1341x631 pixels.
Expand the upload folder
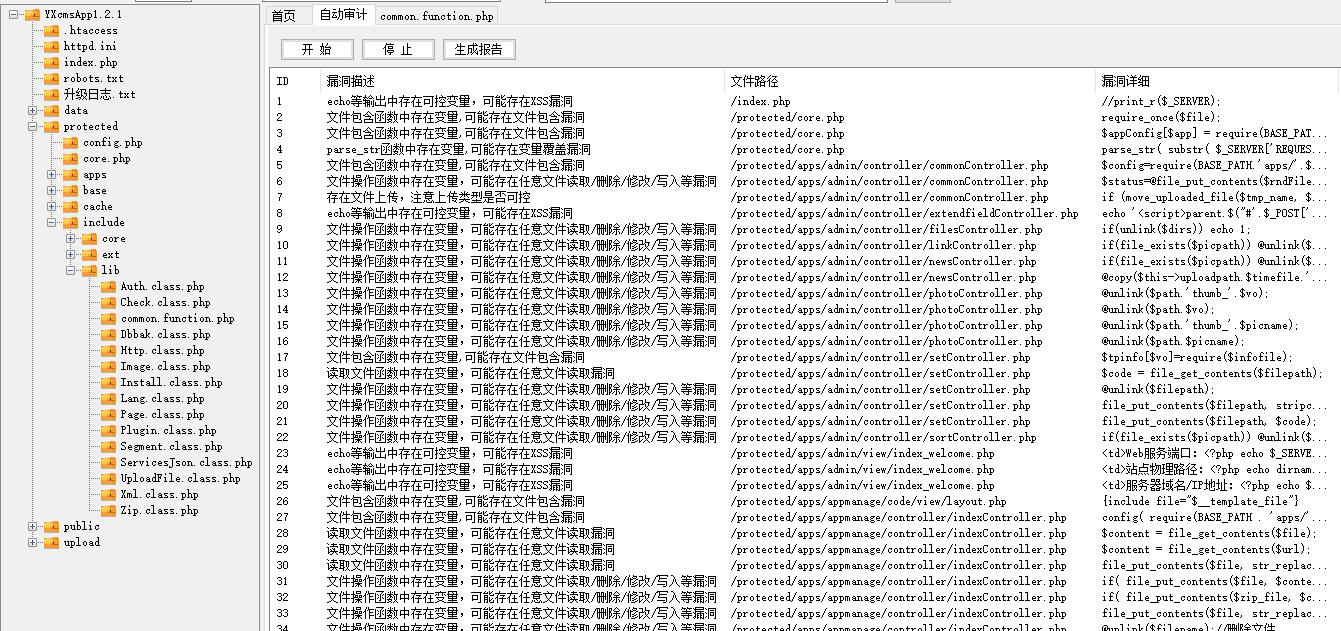pyautogui.click(x=33, y=543)
